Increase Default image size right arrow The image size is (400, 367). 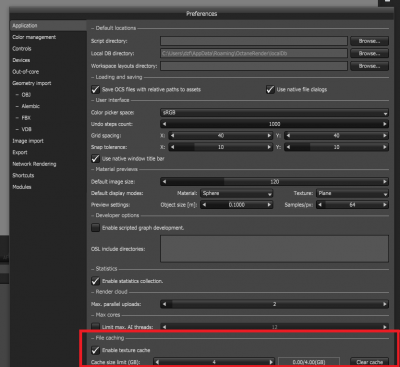tap(385, 182)
